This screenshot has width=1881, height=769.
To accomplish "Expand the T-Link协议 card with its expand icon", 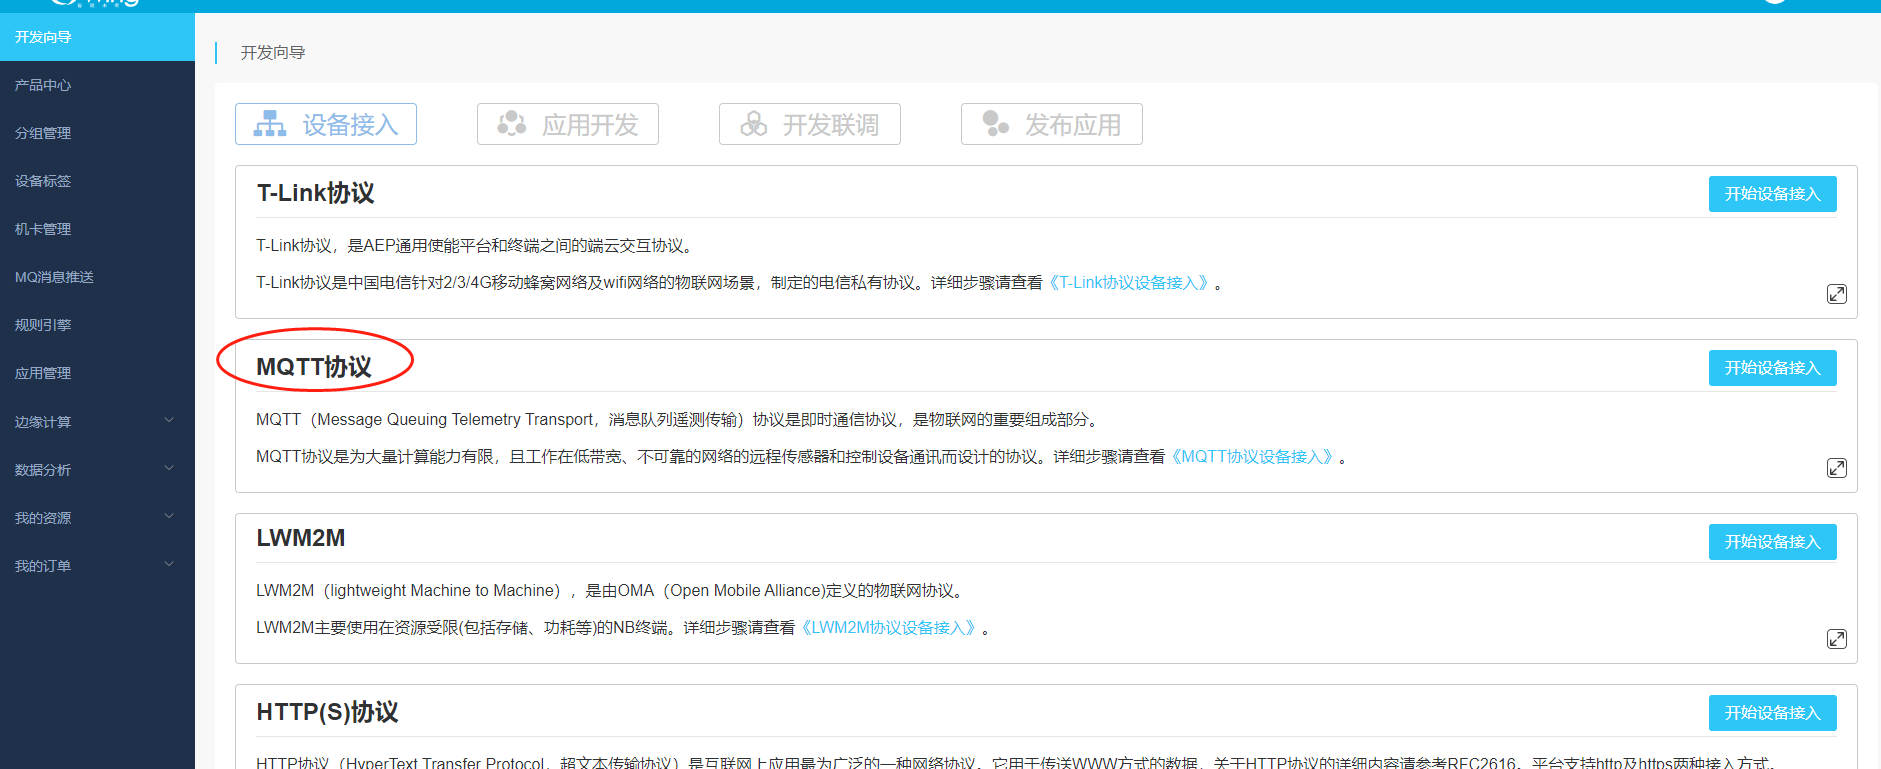I will 1837,294.
